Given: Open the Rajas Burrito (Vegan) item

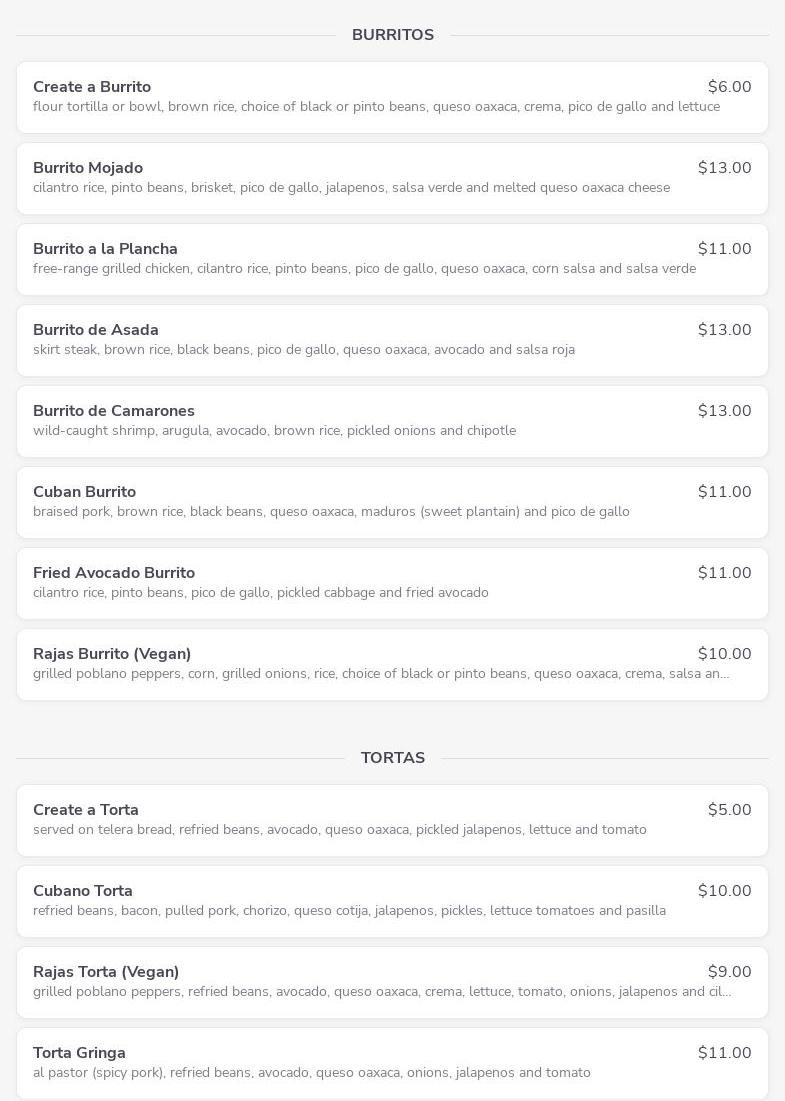Looking at the screenshot, I should [x=112, y=654].
